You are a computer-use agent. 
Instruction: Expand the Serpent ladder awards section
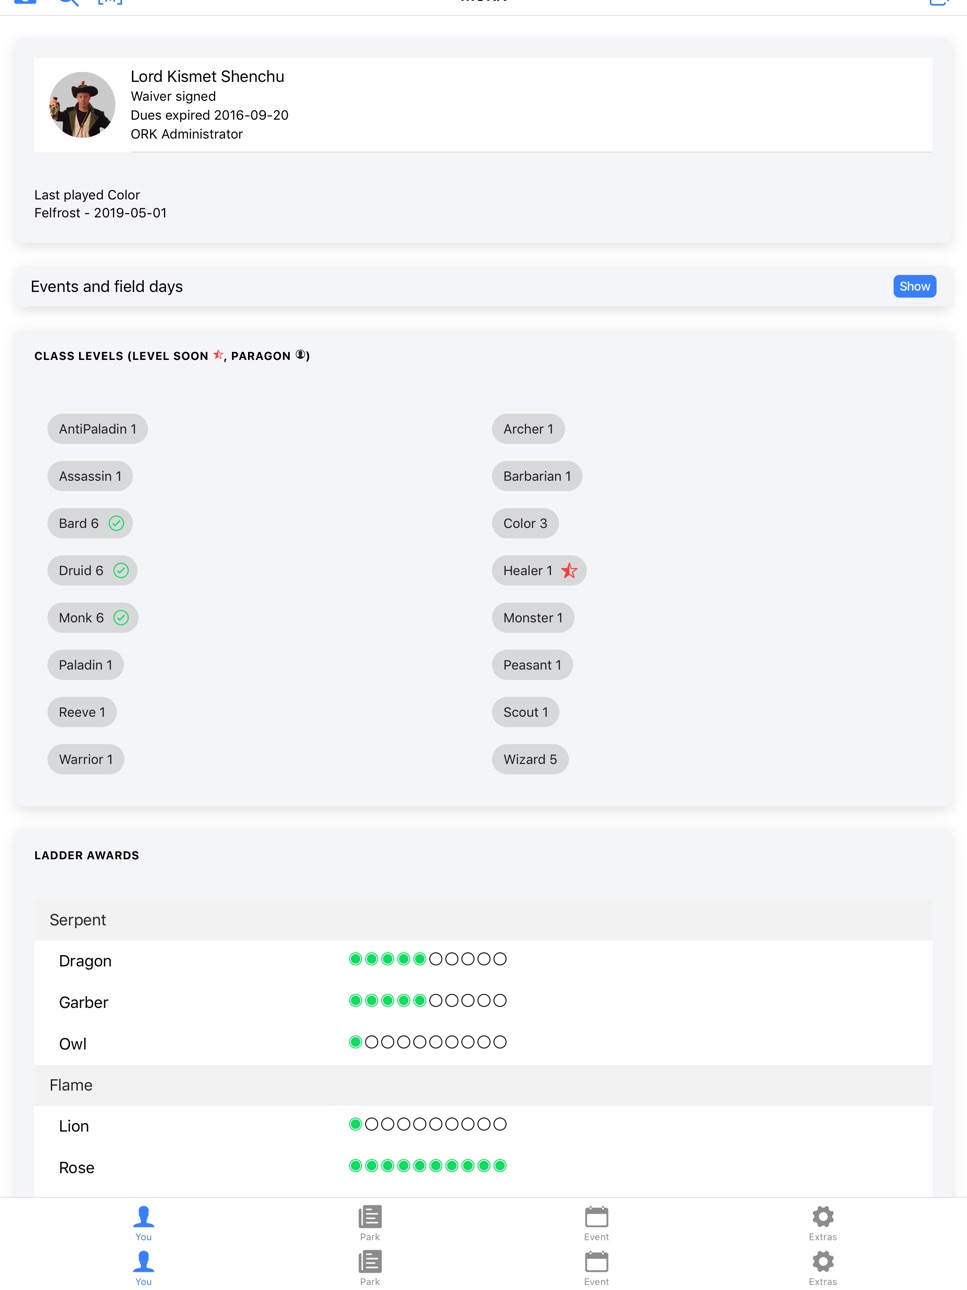[483, 920]
